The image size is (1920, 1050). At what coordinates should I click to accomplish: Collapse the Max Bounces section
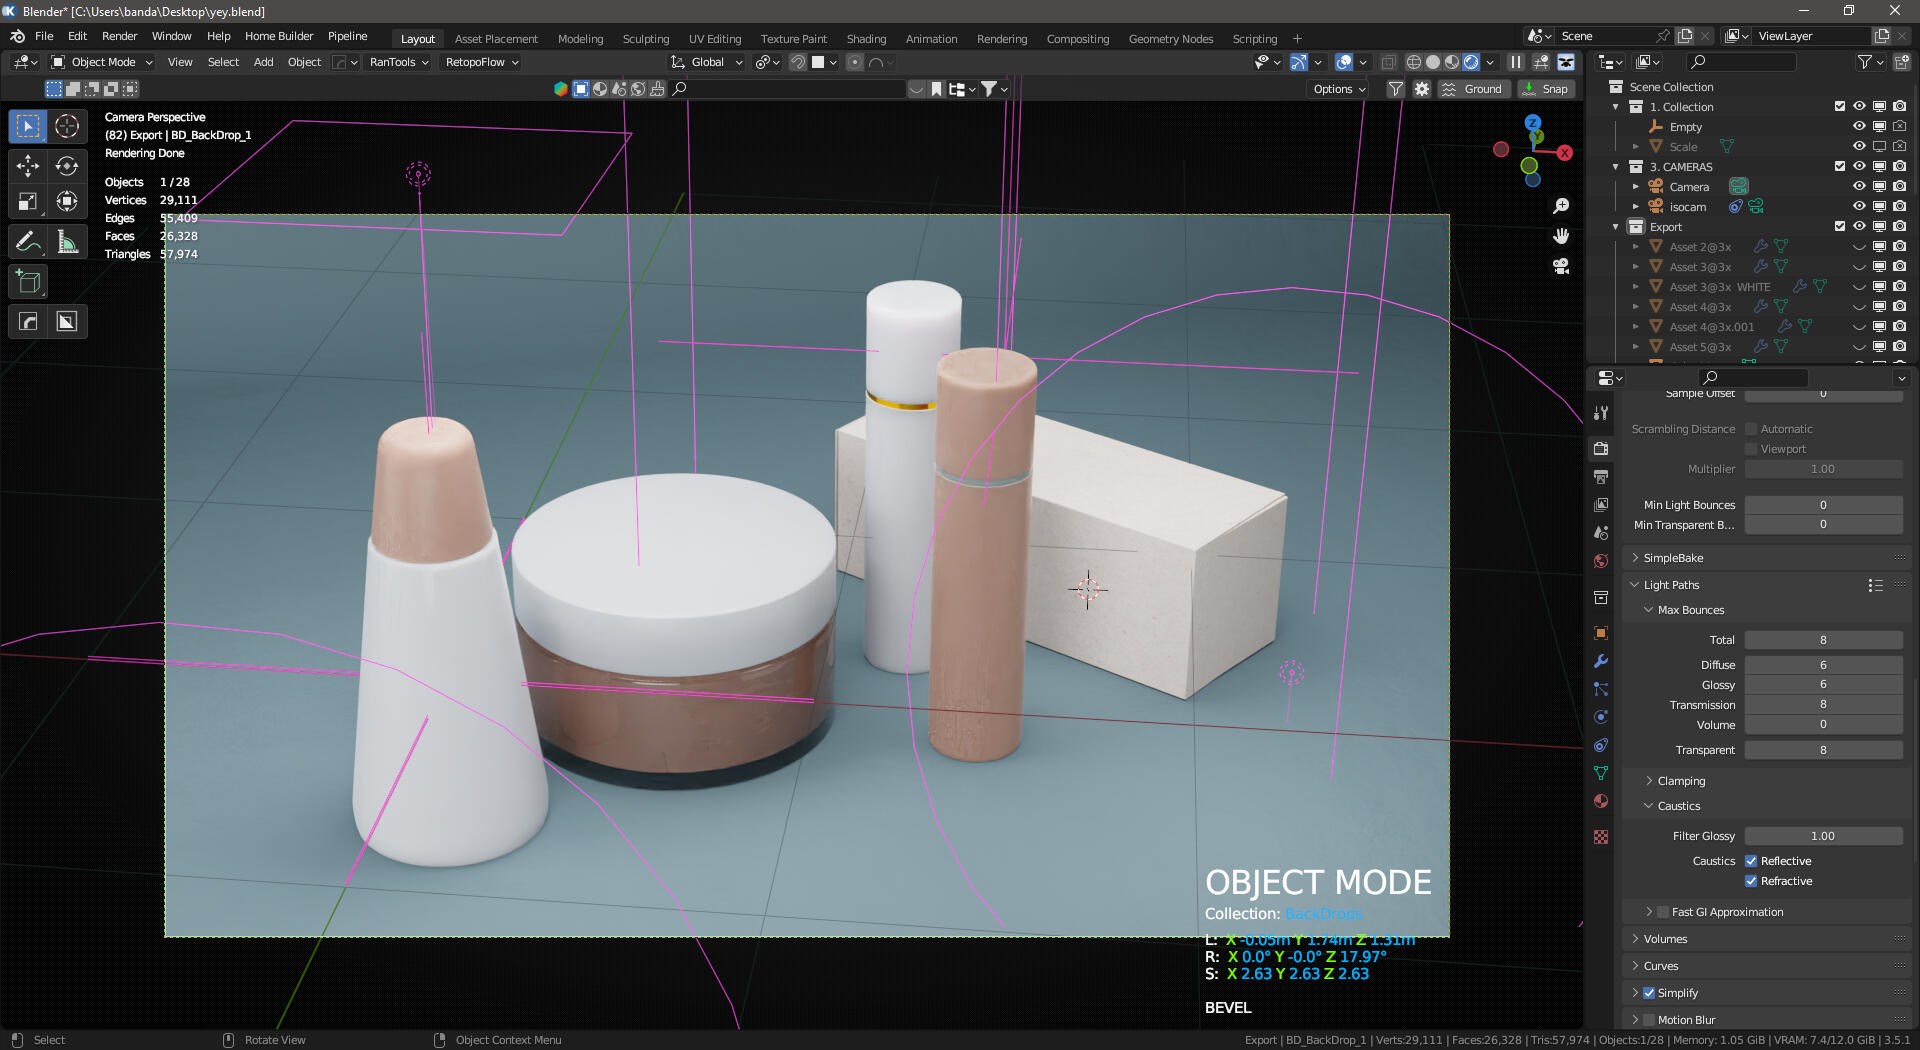(1650, 609)
